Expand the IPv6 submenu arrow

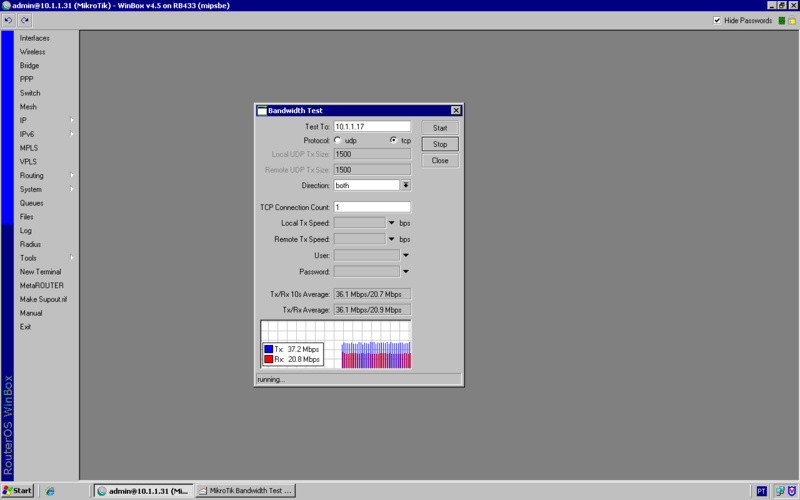(x=71, y=134)
